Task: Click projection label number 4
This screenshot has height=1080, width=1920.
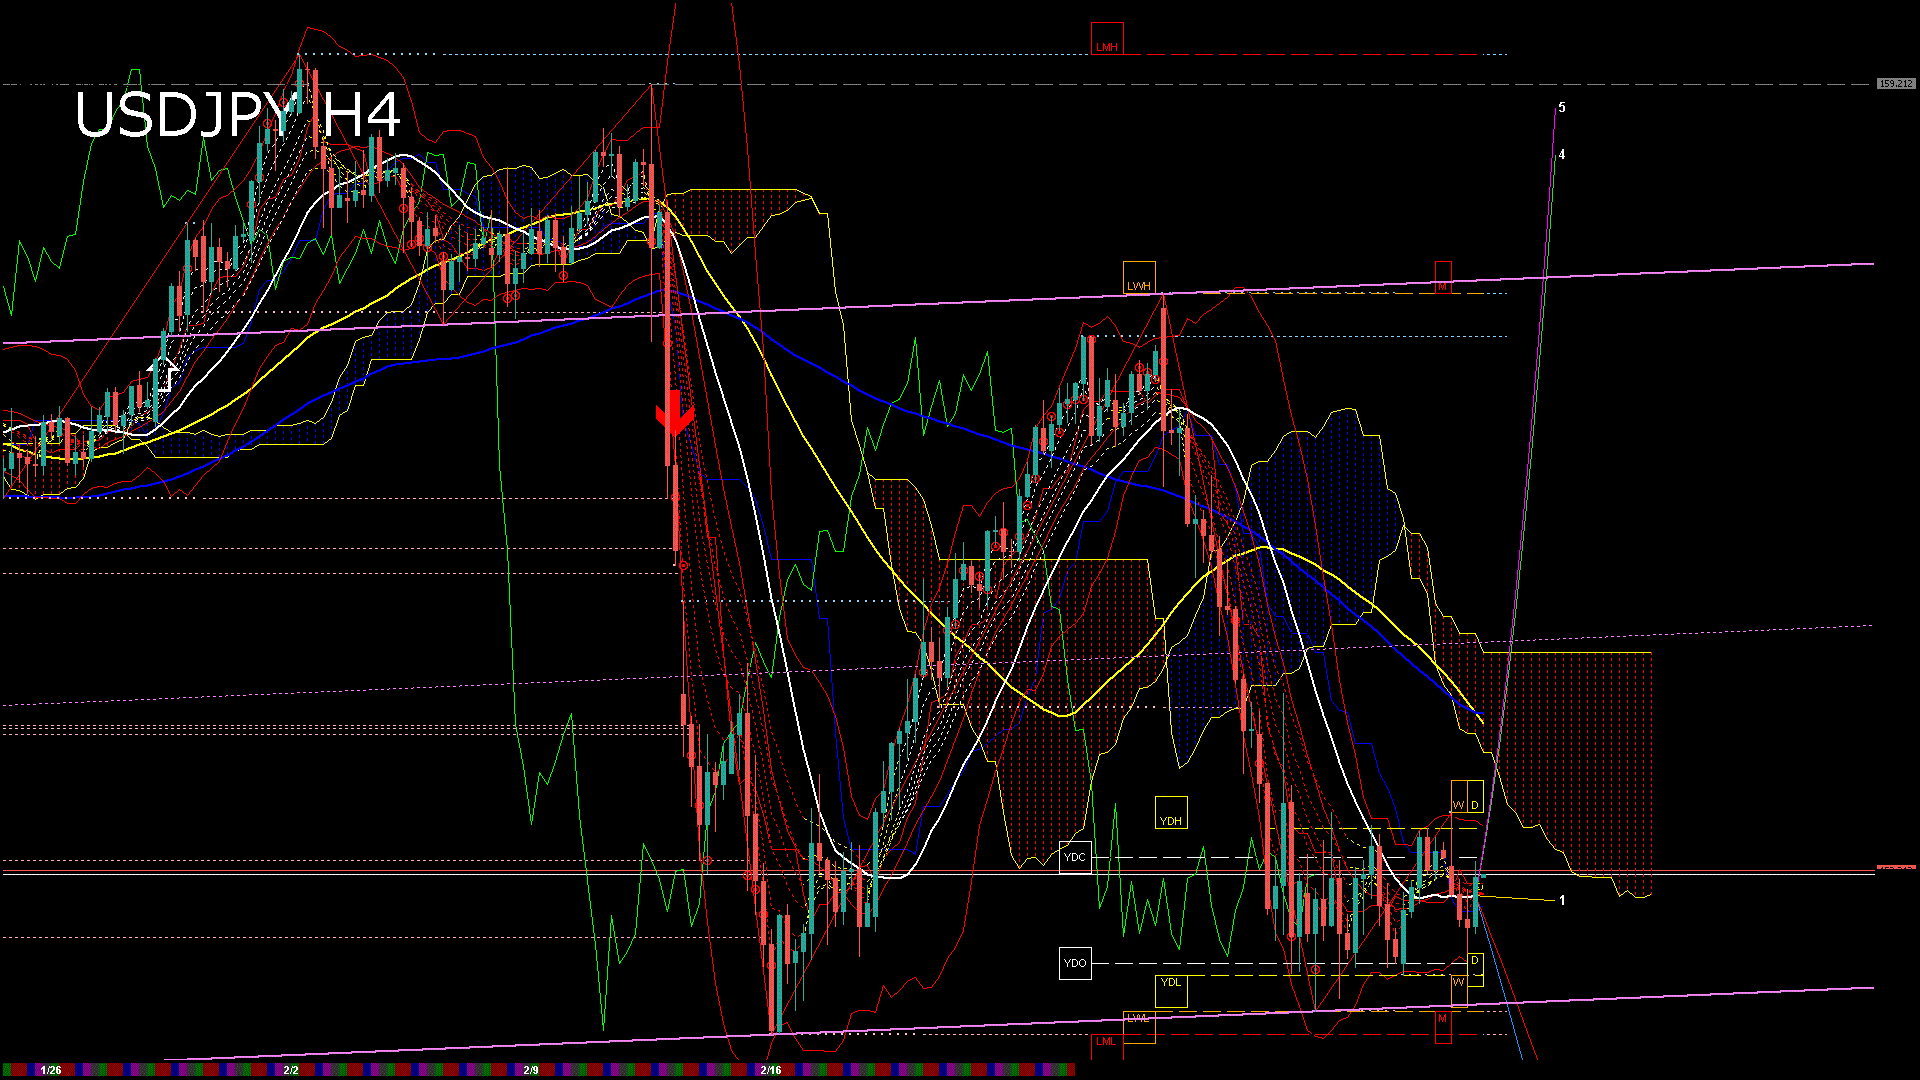Action: 1562,154
